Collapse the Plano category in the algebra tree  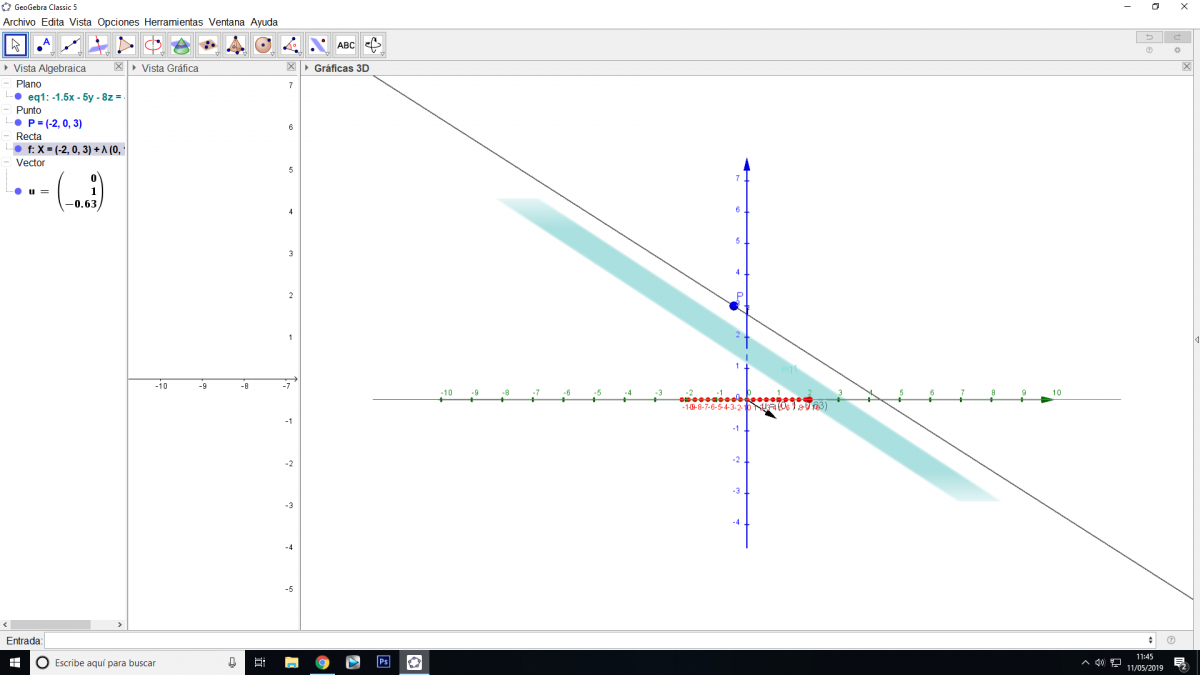(x=6, y=84)
